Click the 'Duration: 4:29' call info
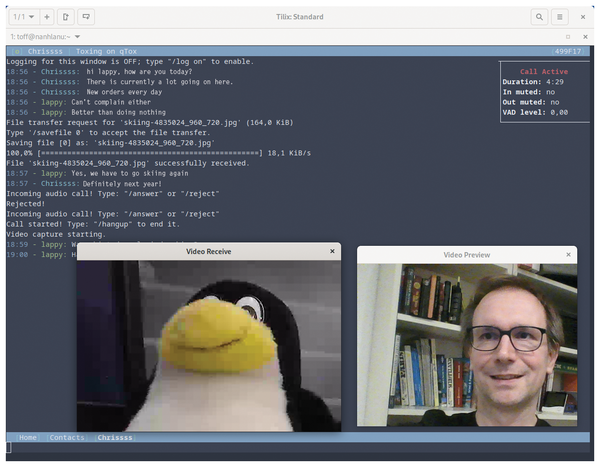This screenshot has width=600, height=467. tap(533, 82)
